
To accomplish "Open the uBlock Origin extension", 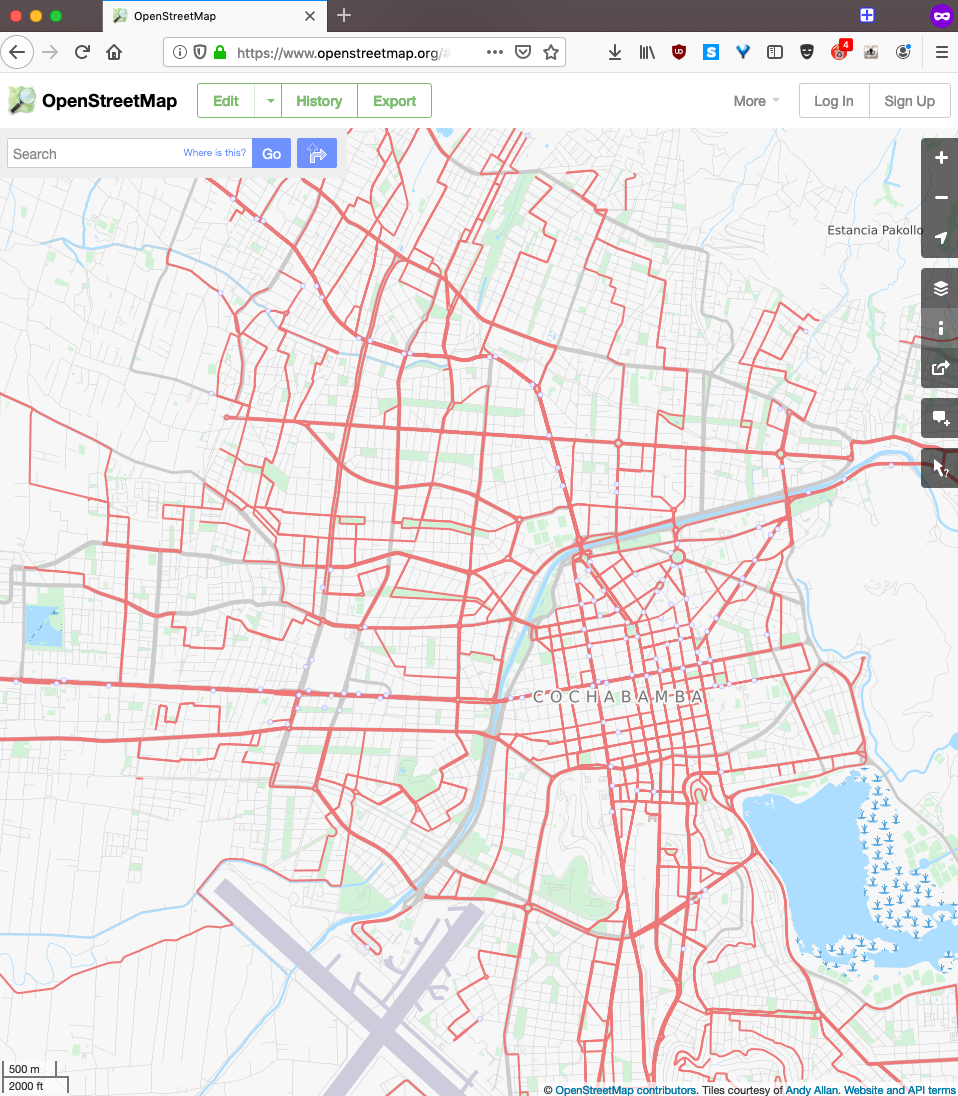I will coord(678,52).
